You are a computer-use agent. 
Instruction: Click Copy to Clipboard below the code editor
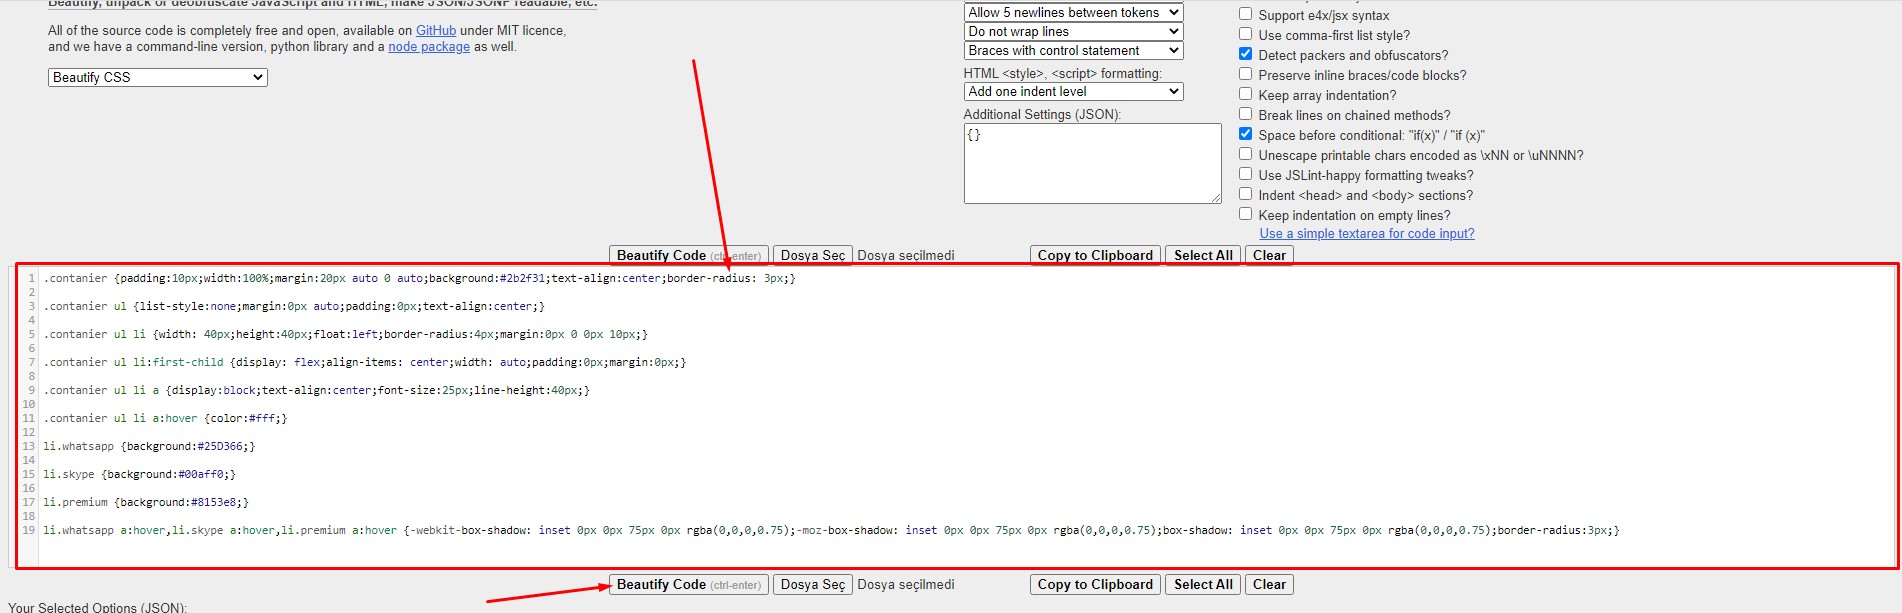point(1095,584)
